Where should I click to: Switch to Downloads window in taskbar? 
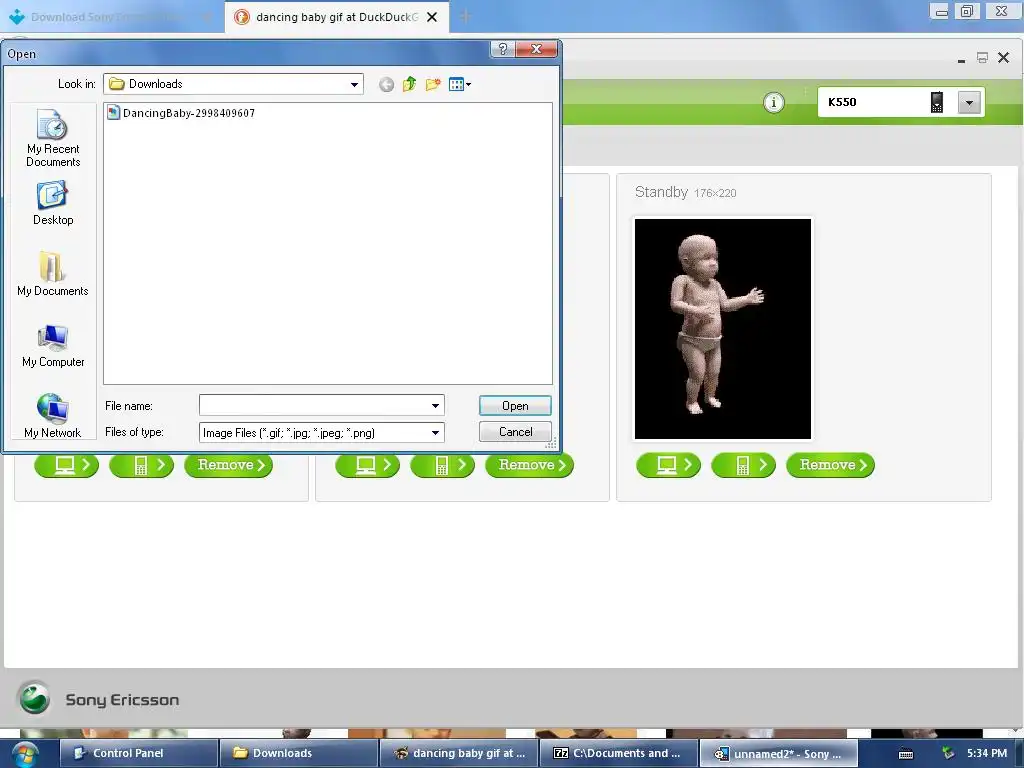pyautogui.click(x=298, y=753)
